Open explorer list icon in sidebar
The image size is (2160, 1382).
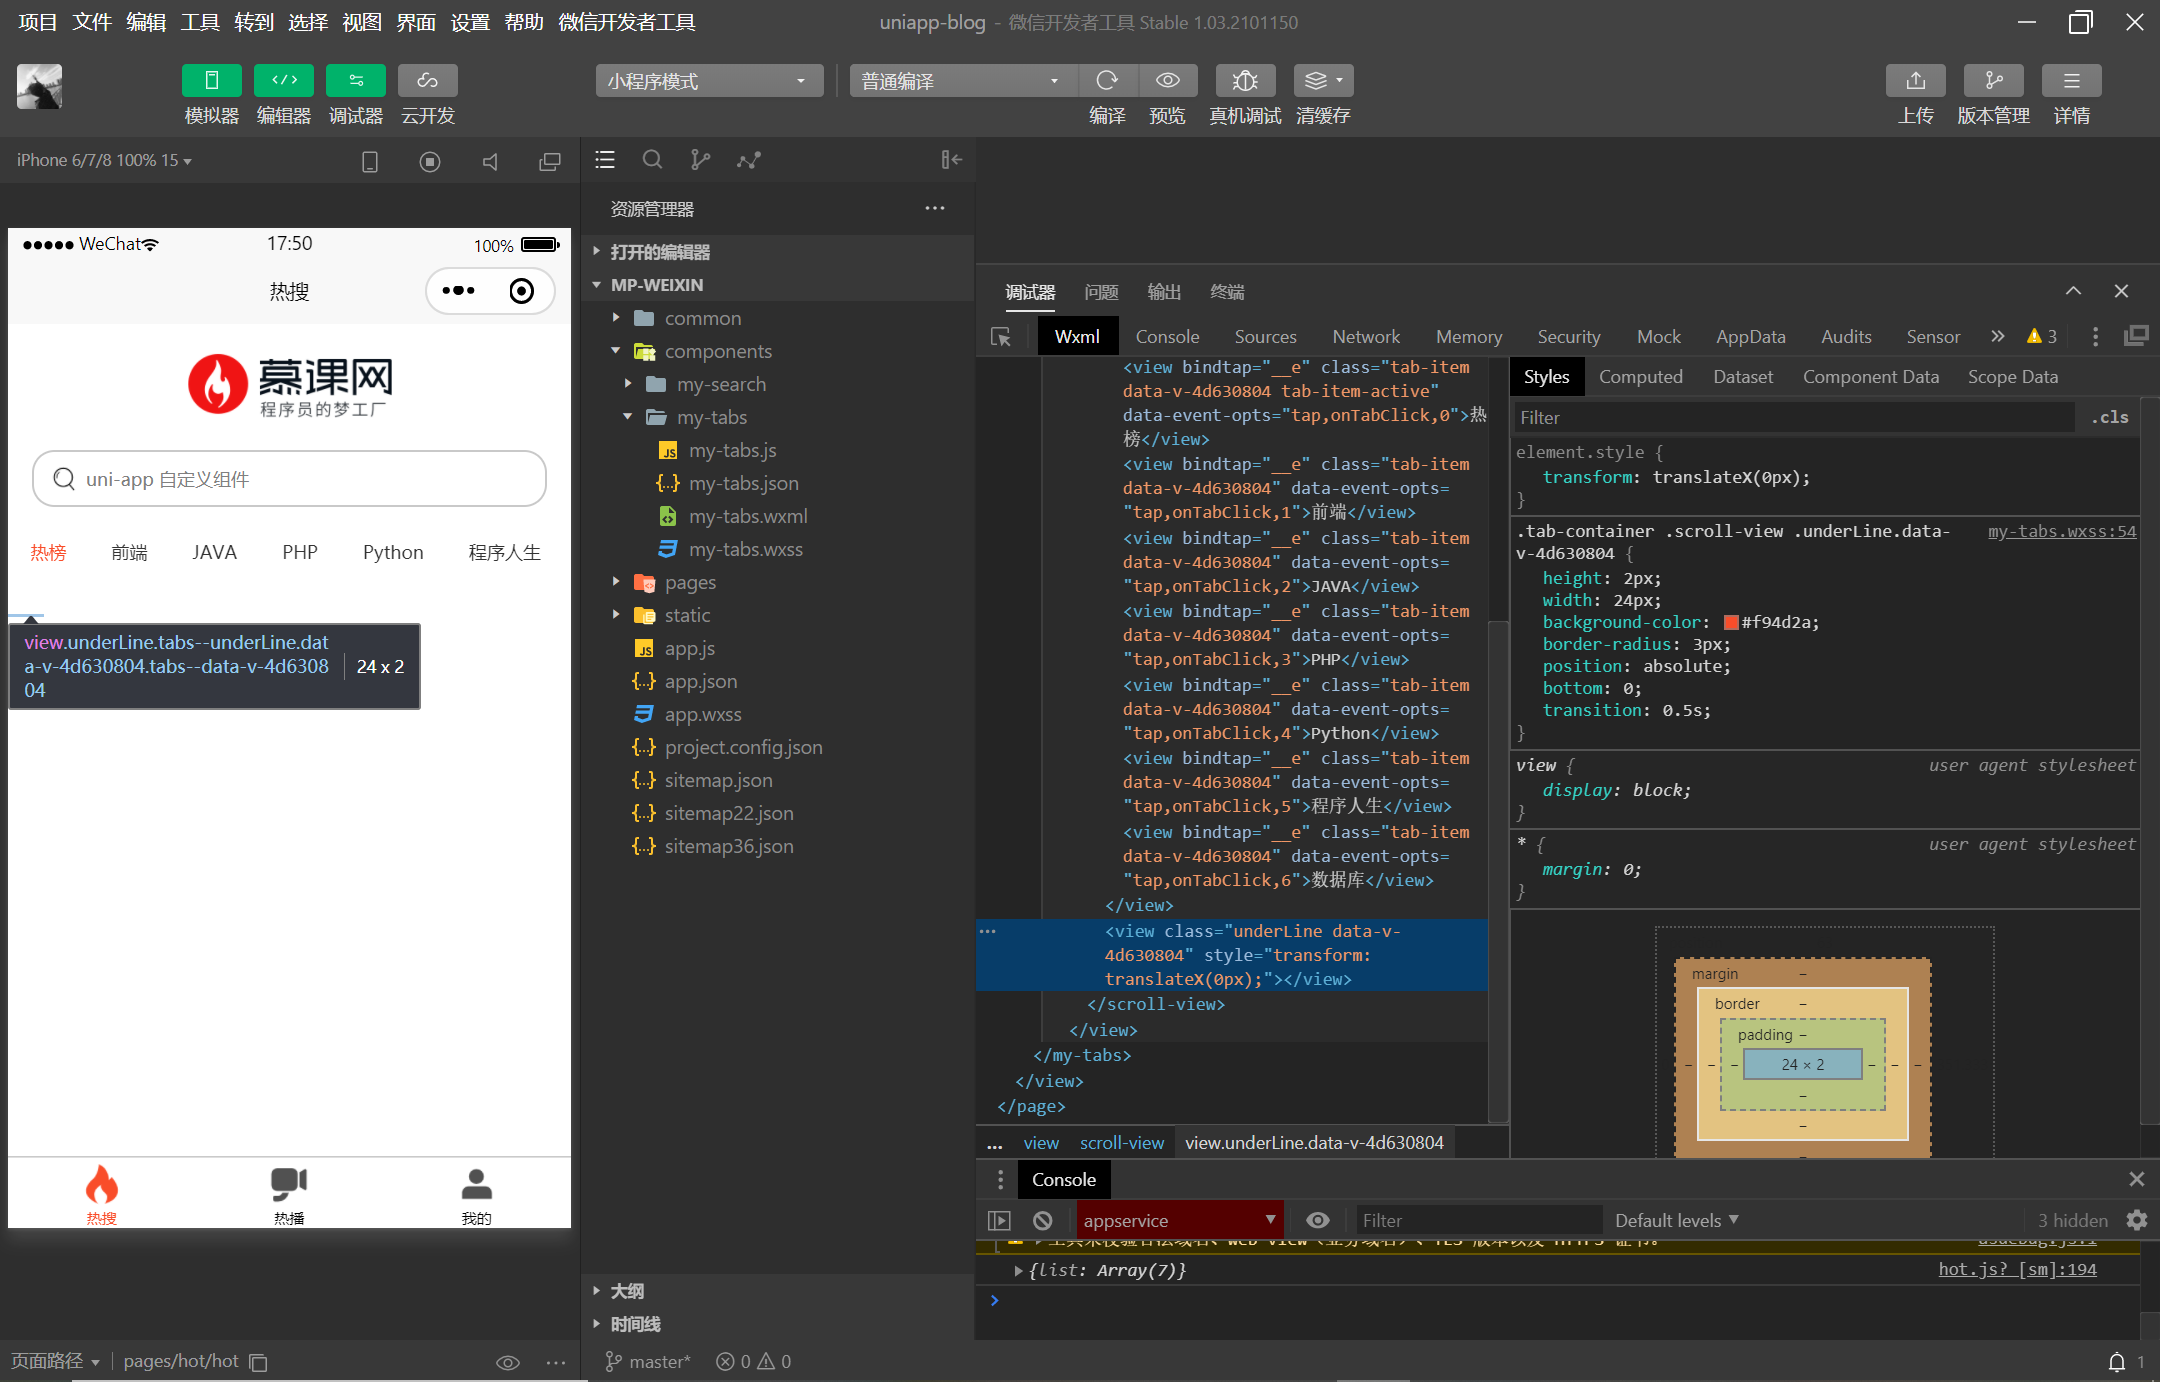(x=605, y=160)
